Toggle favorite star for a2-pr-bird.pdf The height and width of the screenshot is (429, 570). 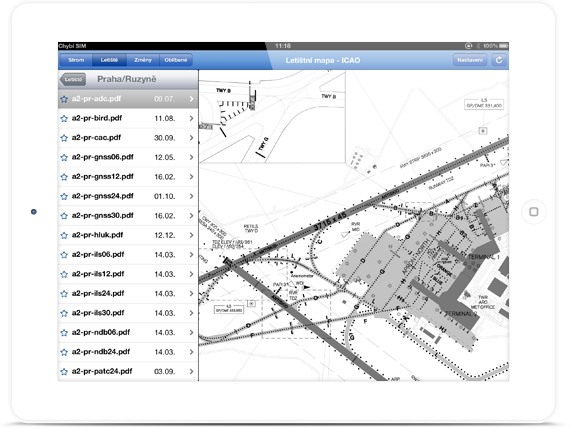coord(64,119)
